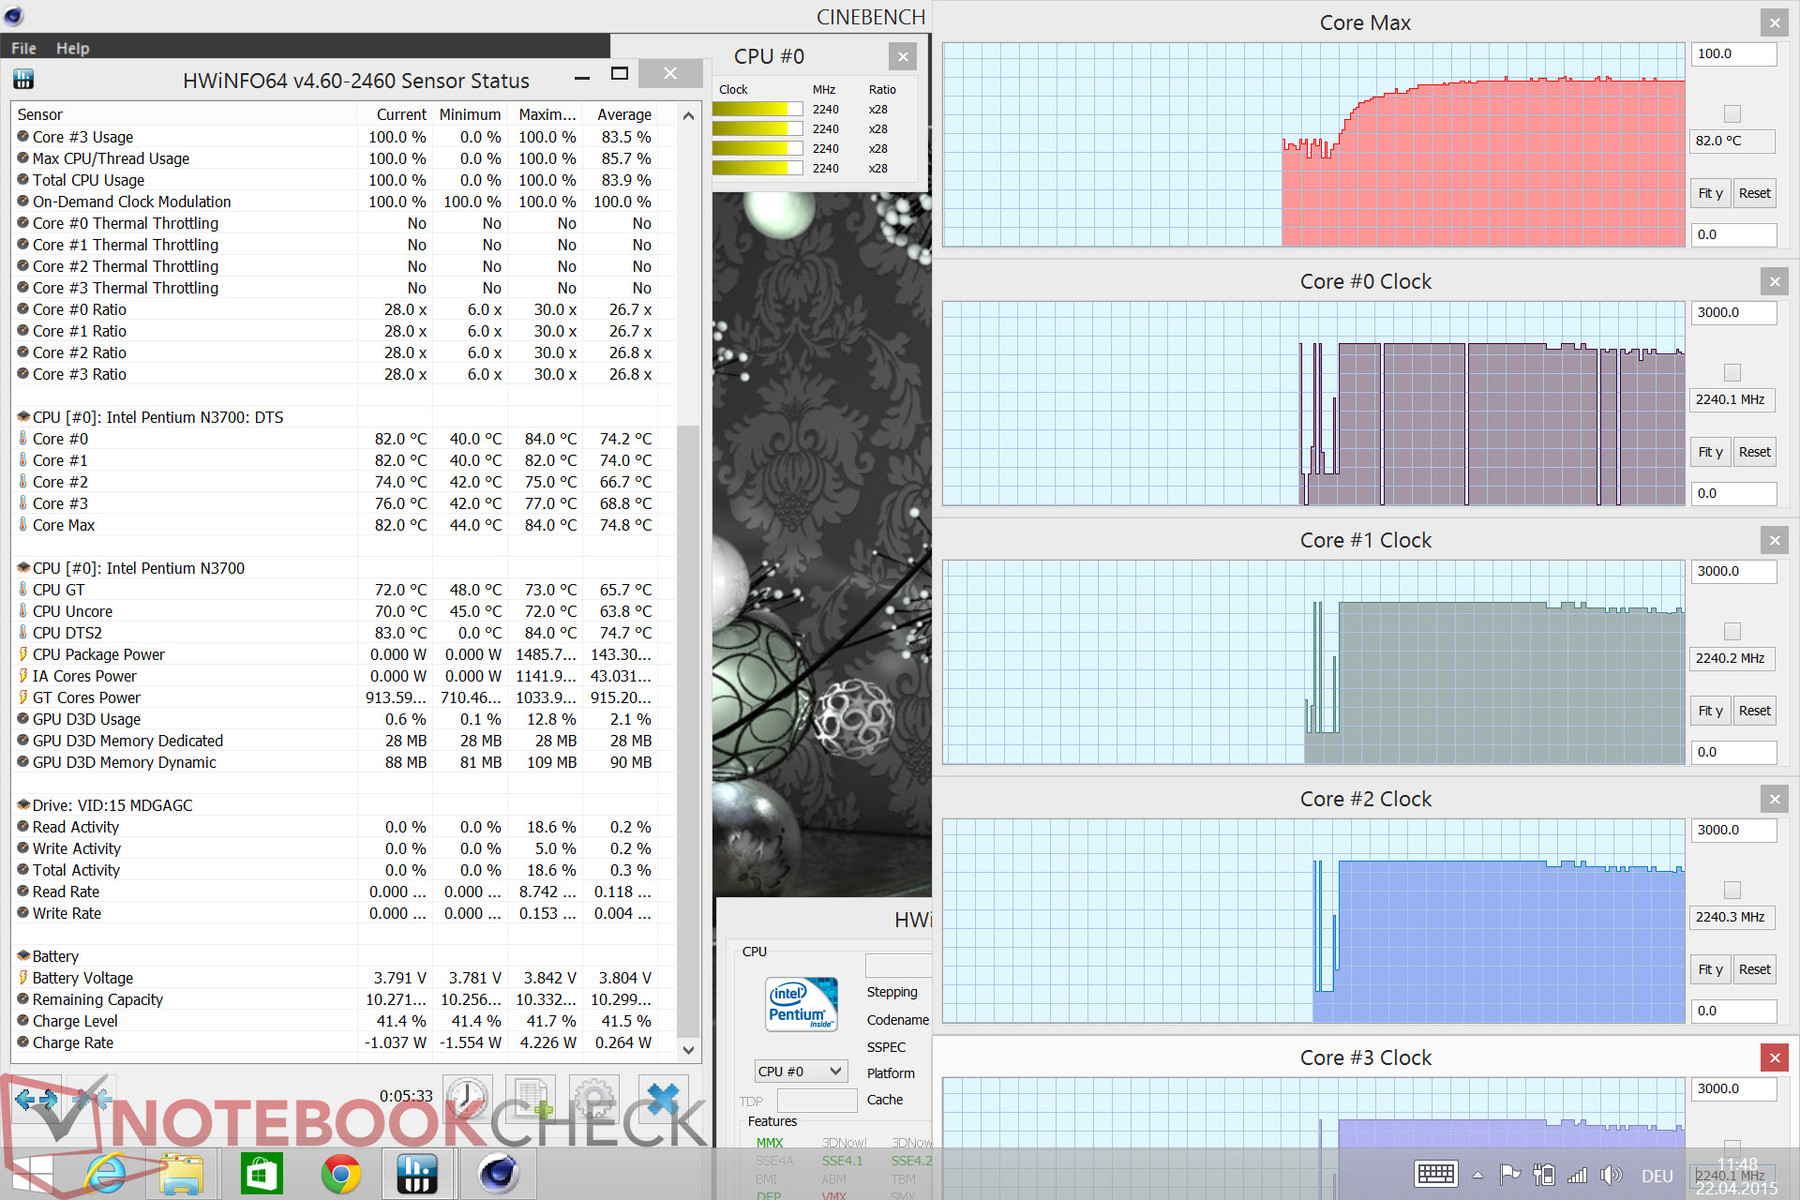The height and width of the screenshot is (1200, 1800).
Task: Select the Total CPU Usage sensor row
Action: [x=343, y=180]
